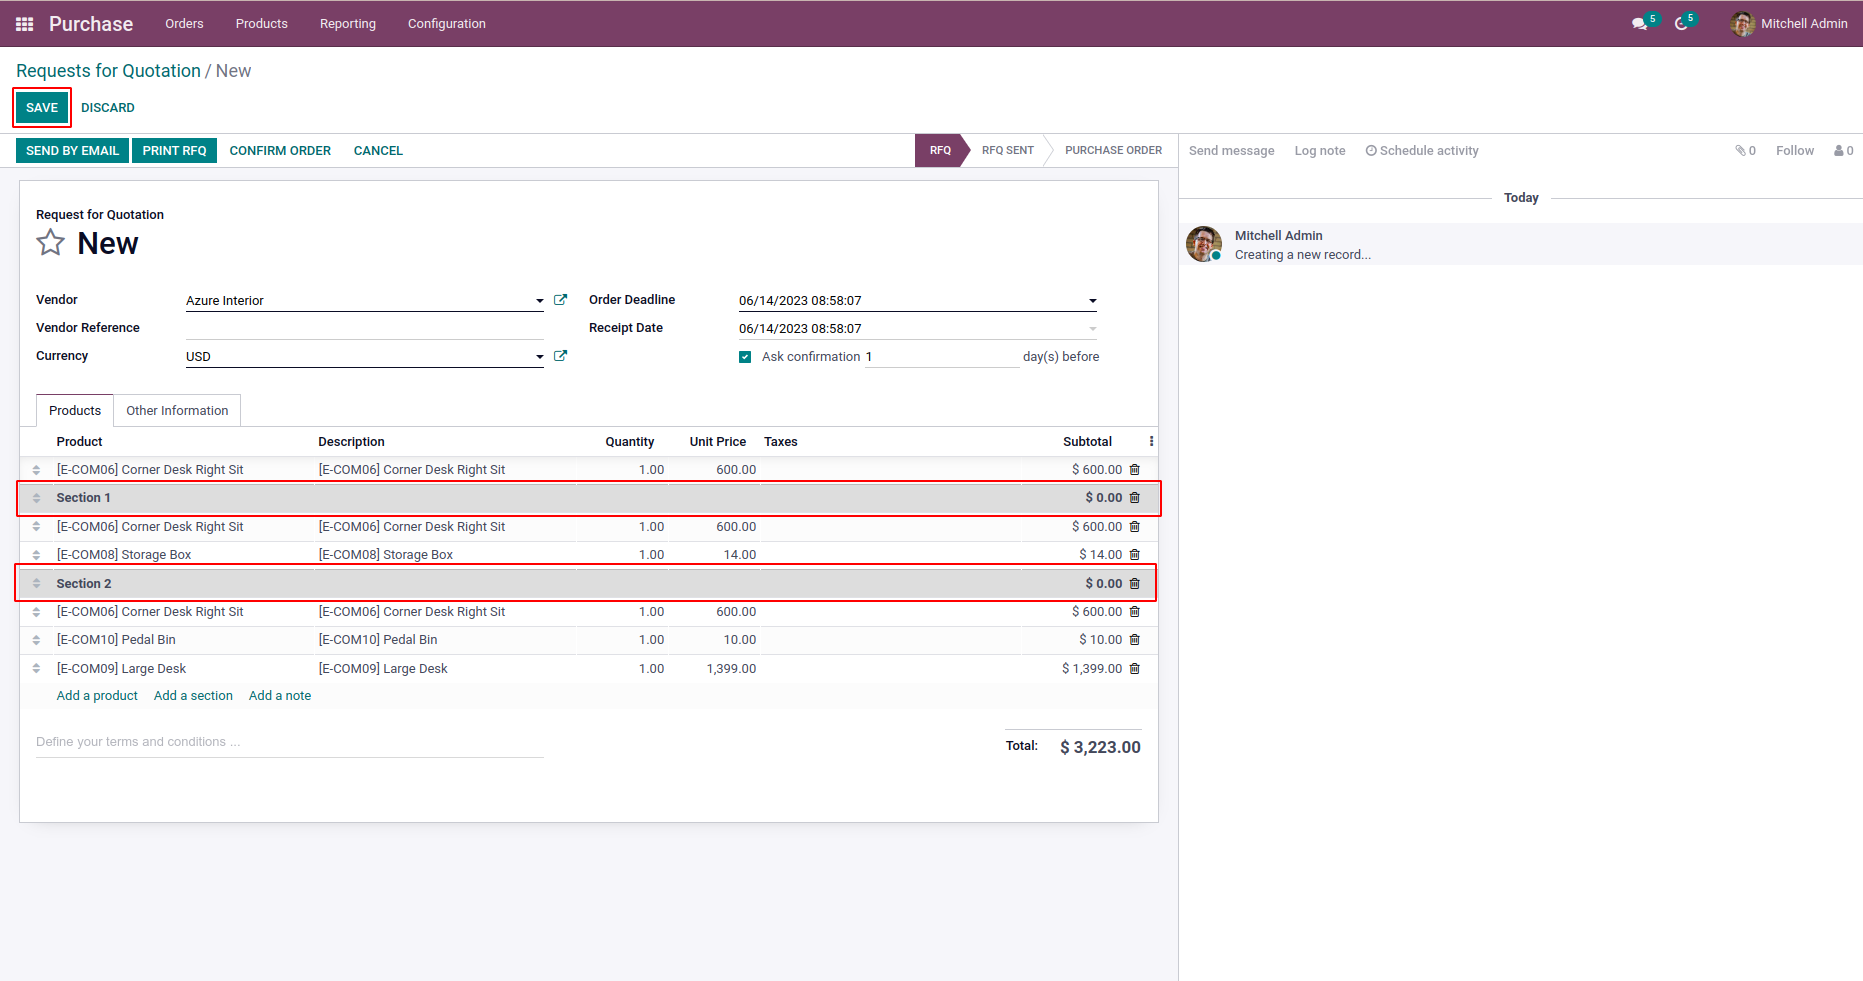Open the Configuration menu
Viewport: 1863px width, 981px height.
[446, 24]
